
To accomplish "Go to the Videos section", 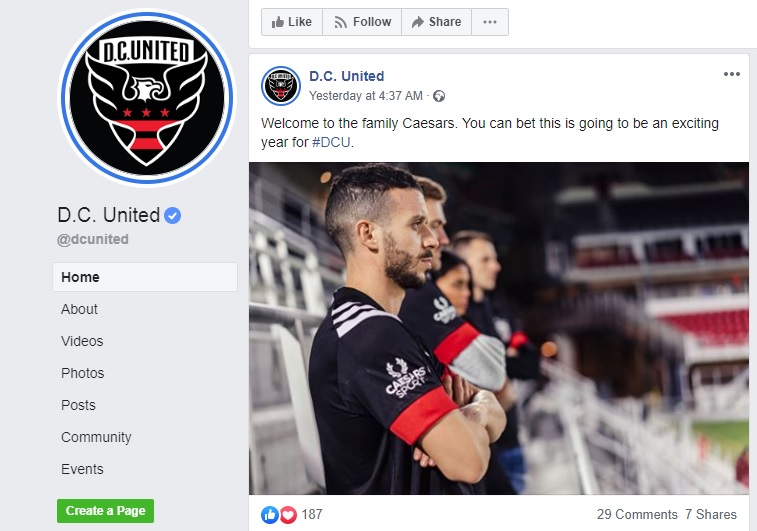I will [82, 341].
